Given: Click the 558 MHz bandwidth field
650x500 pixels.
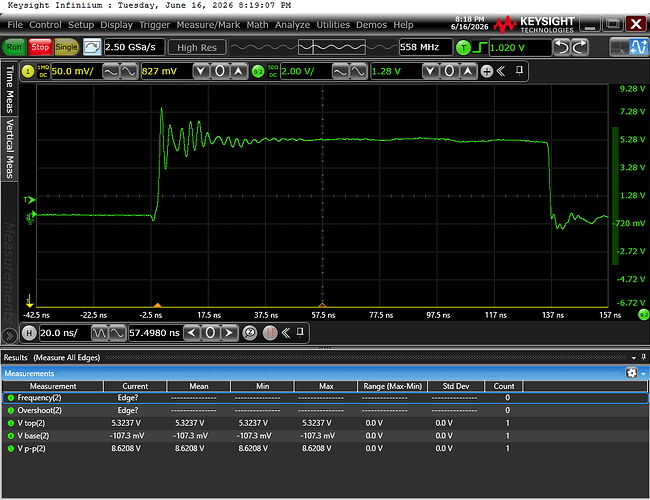Looking at the screenshot, I should [425, 47].
